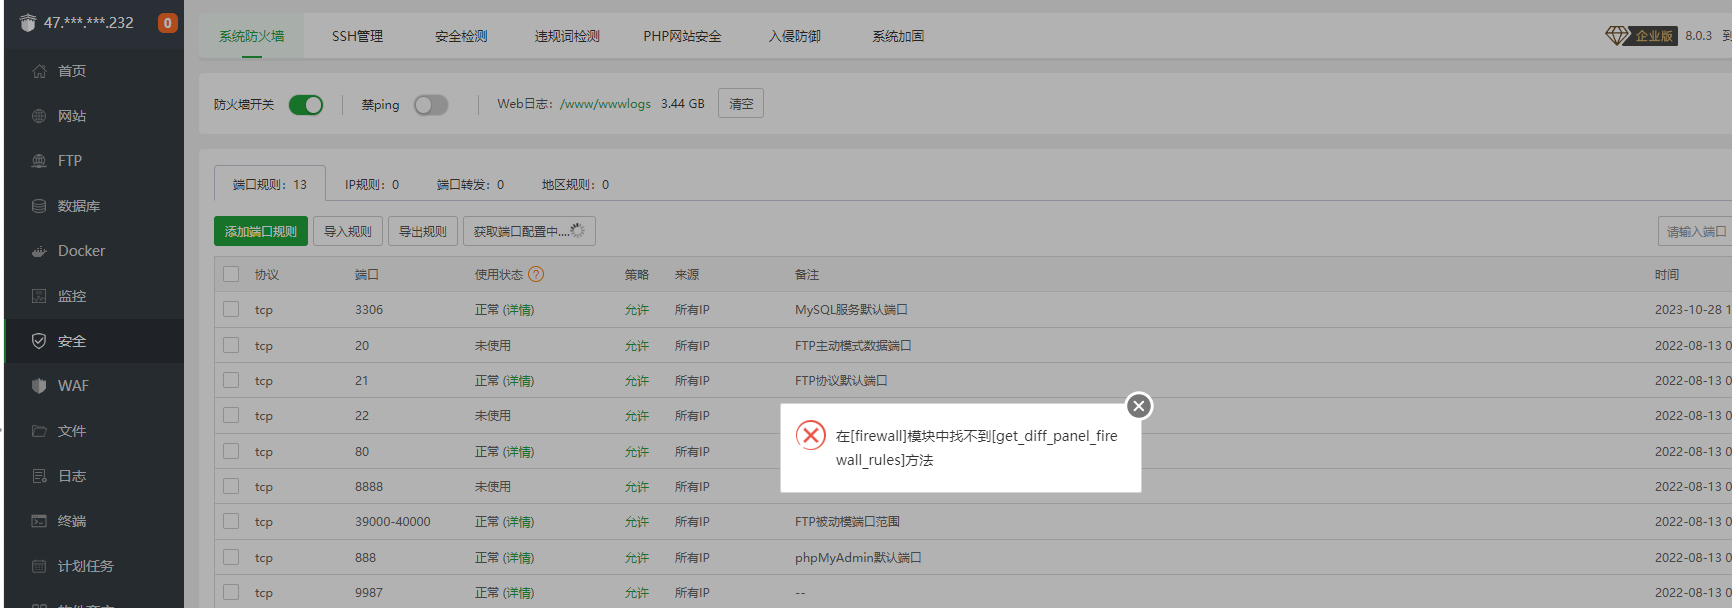Click the 数据库 database icon
This screenshot has height=608, width=1732.
39,206
